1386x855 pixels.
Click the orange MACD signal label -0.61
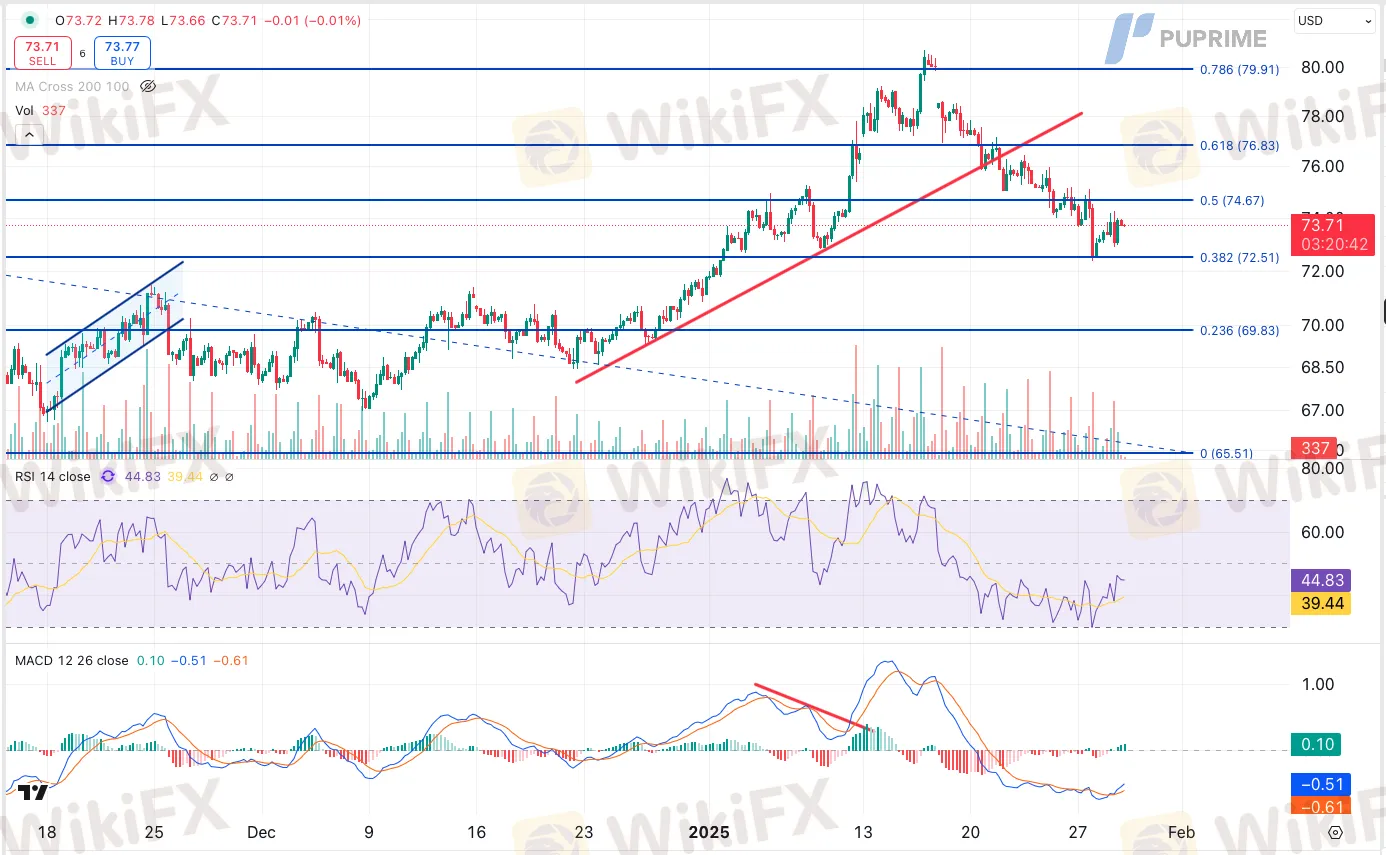(1321, 806)
